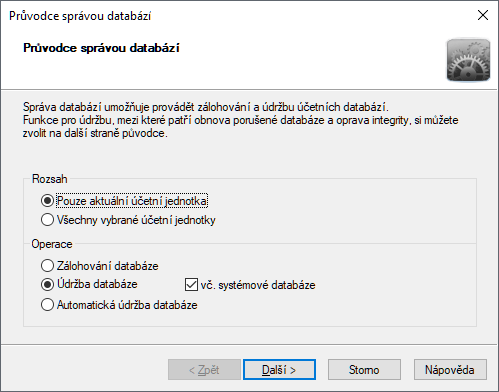This screenshot has width=499, height=392.
Task: Click the "Zálohování databáze" label text
Action: click(107, 266)
